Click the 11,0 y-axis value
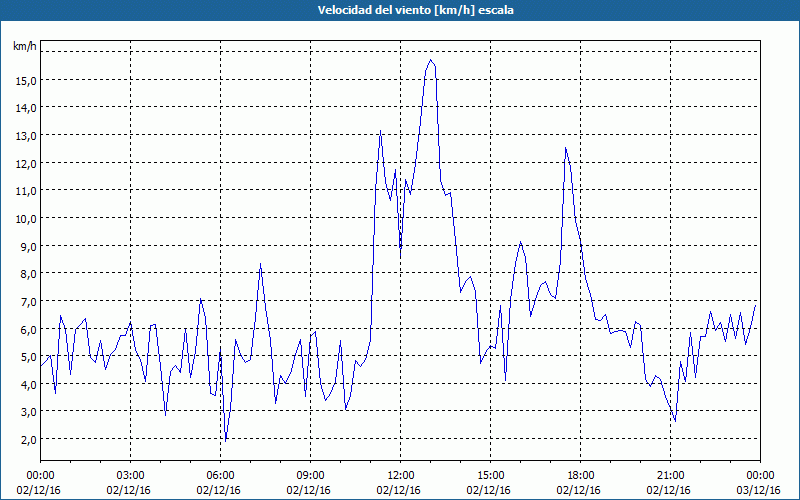800x500 pixels. 25,191
